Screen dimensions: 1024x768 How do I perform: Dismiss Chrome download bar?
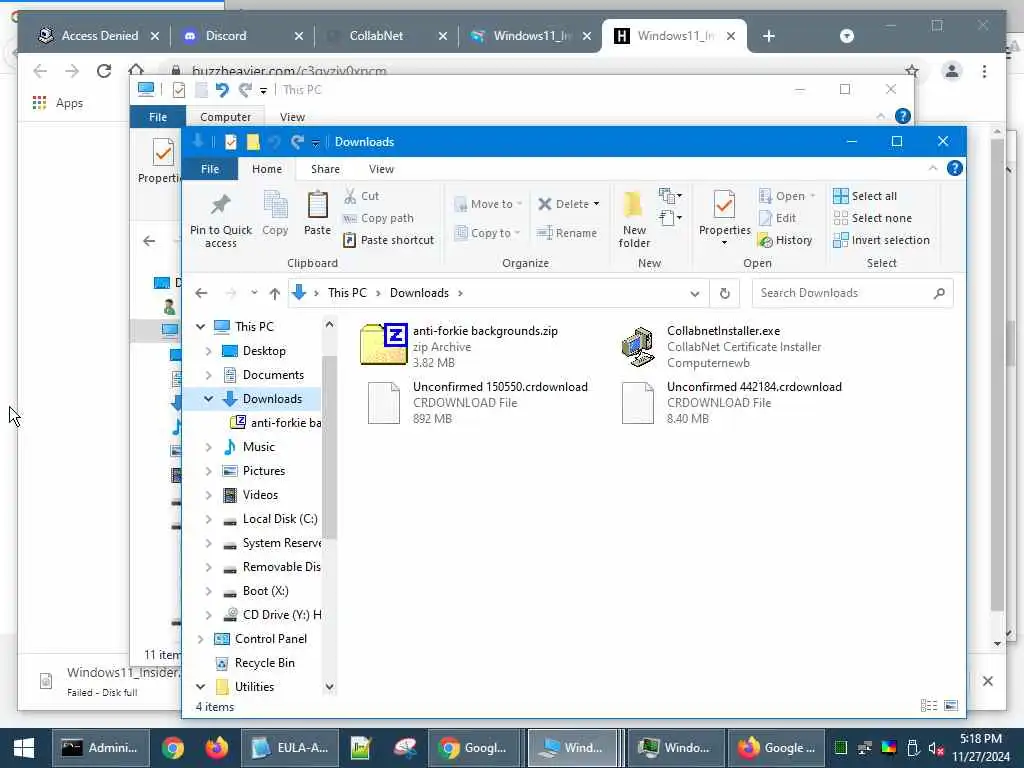(987, 681)
